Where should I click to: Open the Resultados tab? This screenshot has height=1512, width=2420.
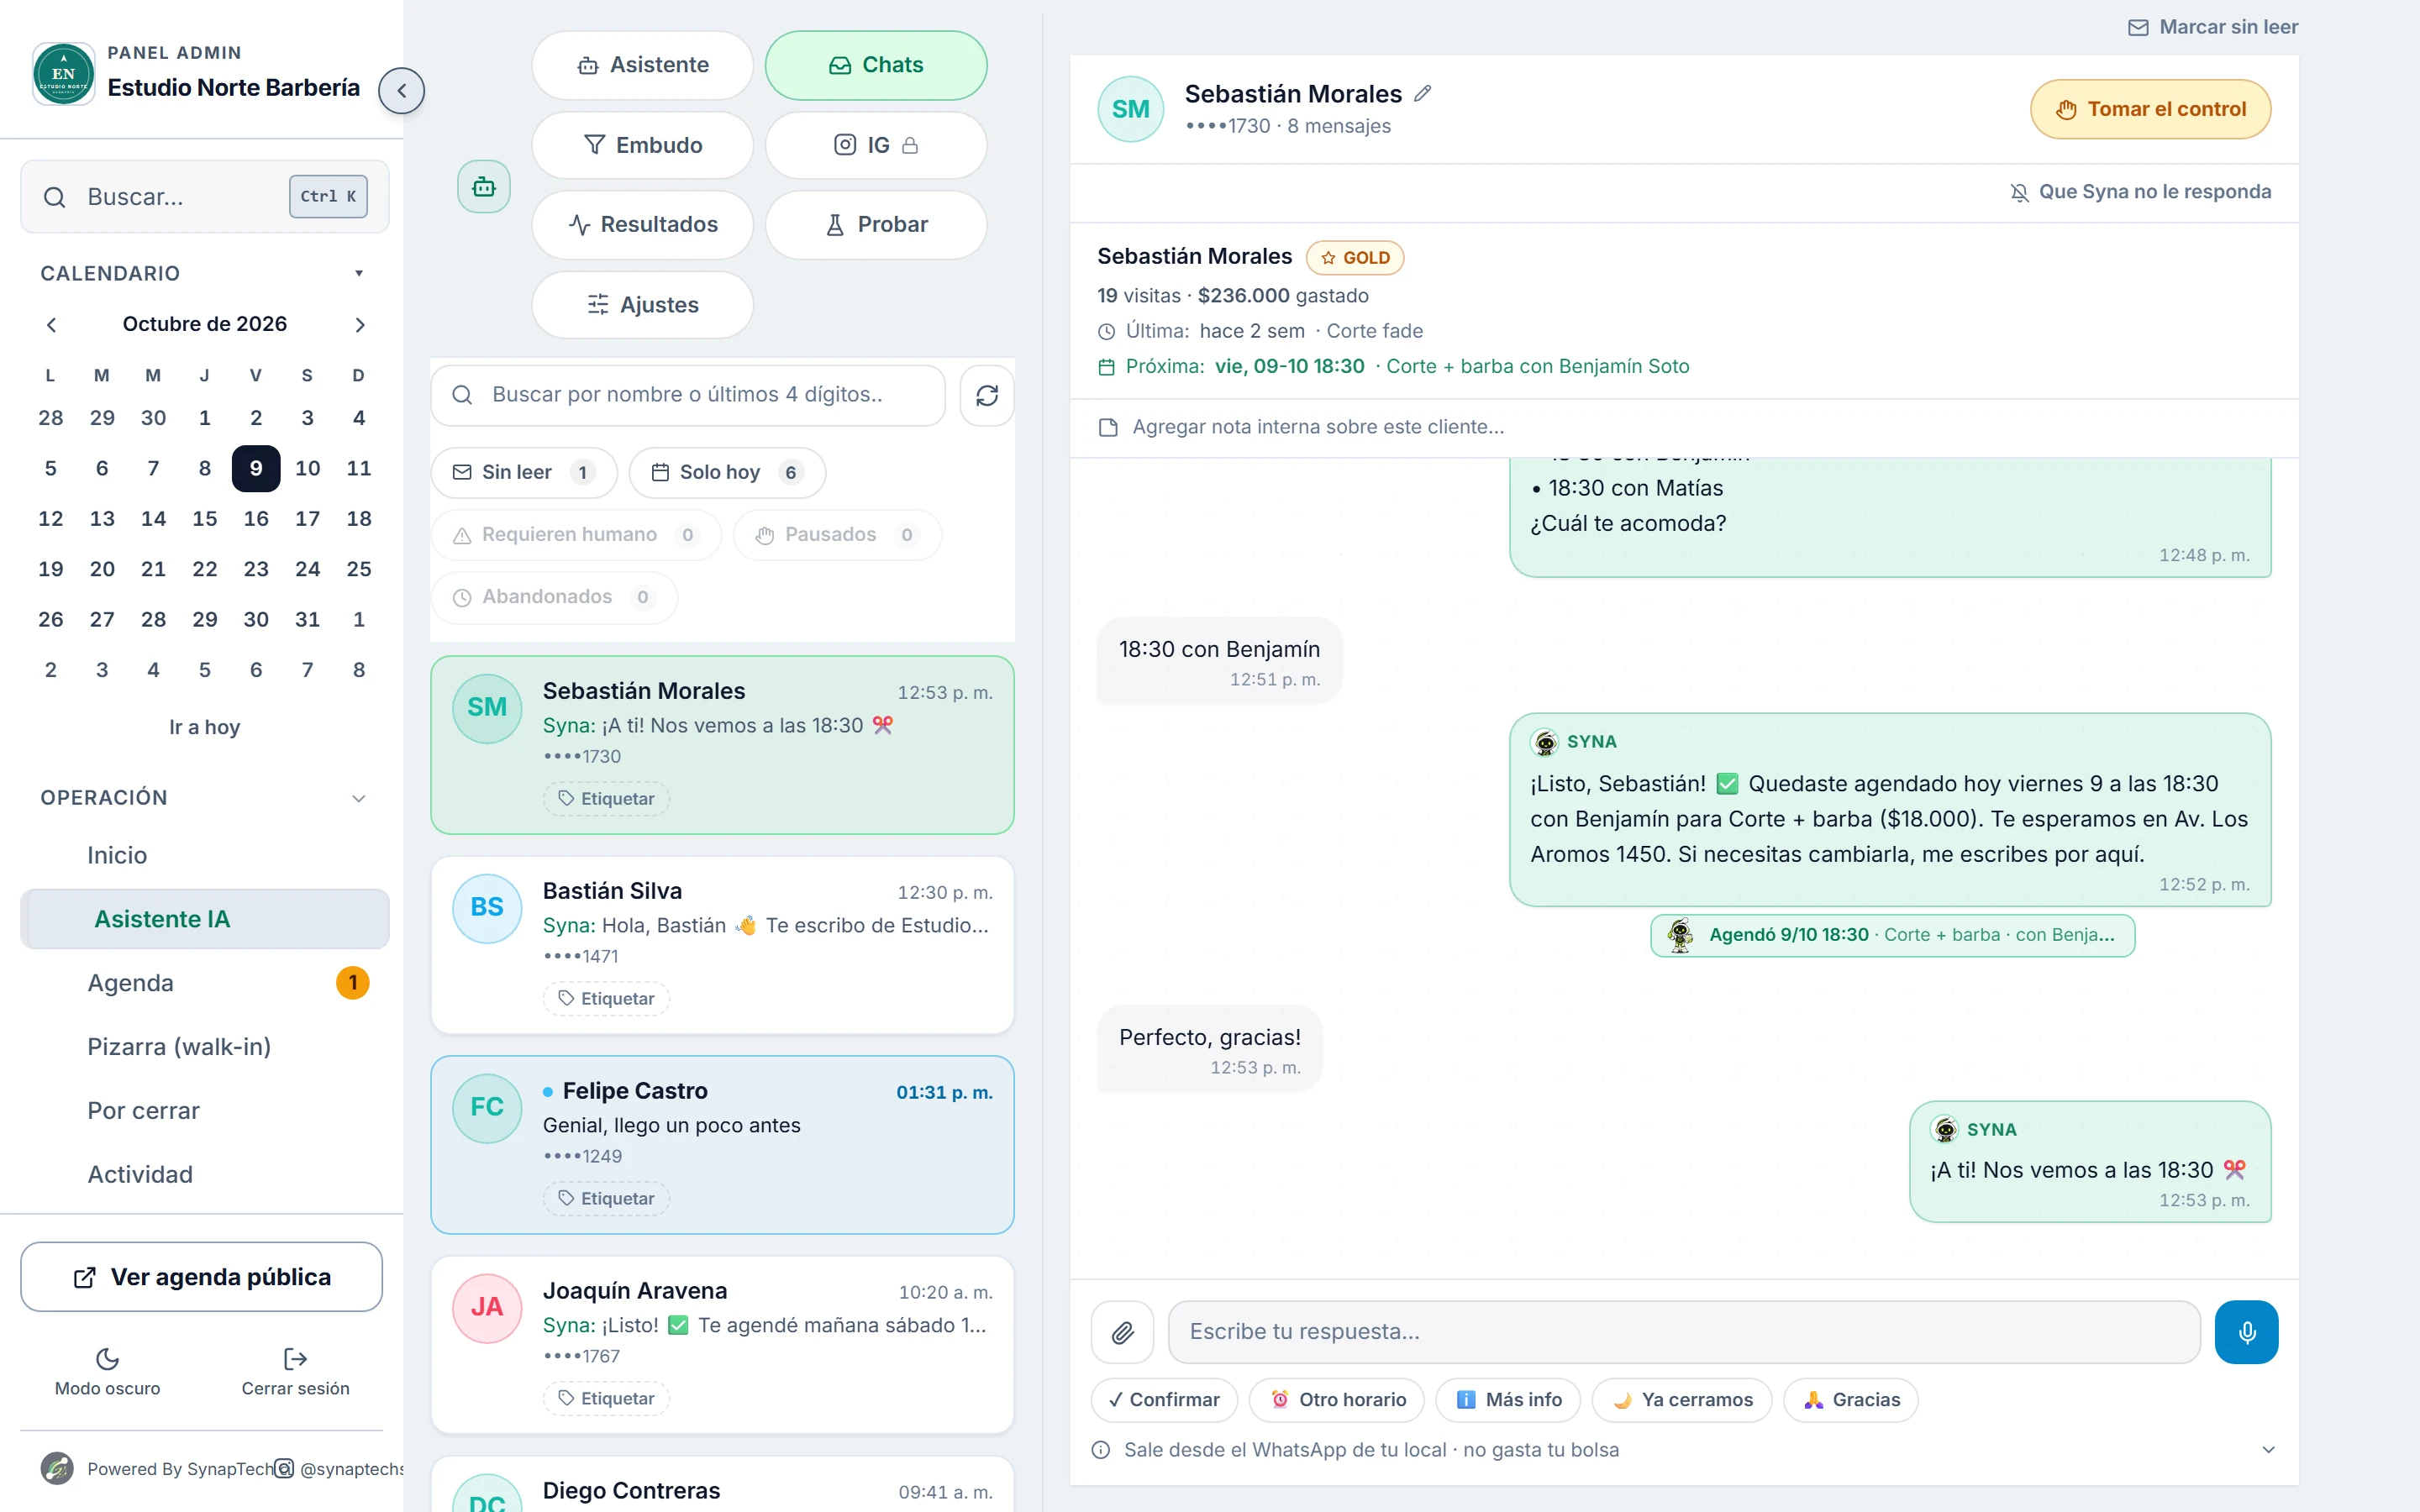(x=643, y=225)
